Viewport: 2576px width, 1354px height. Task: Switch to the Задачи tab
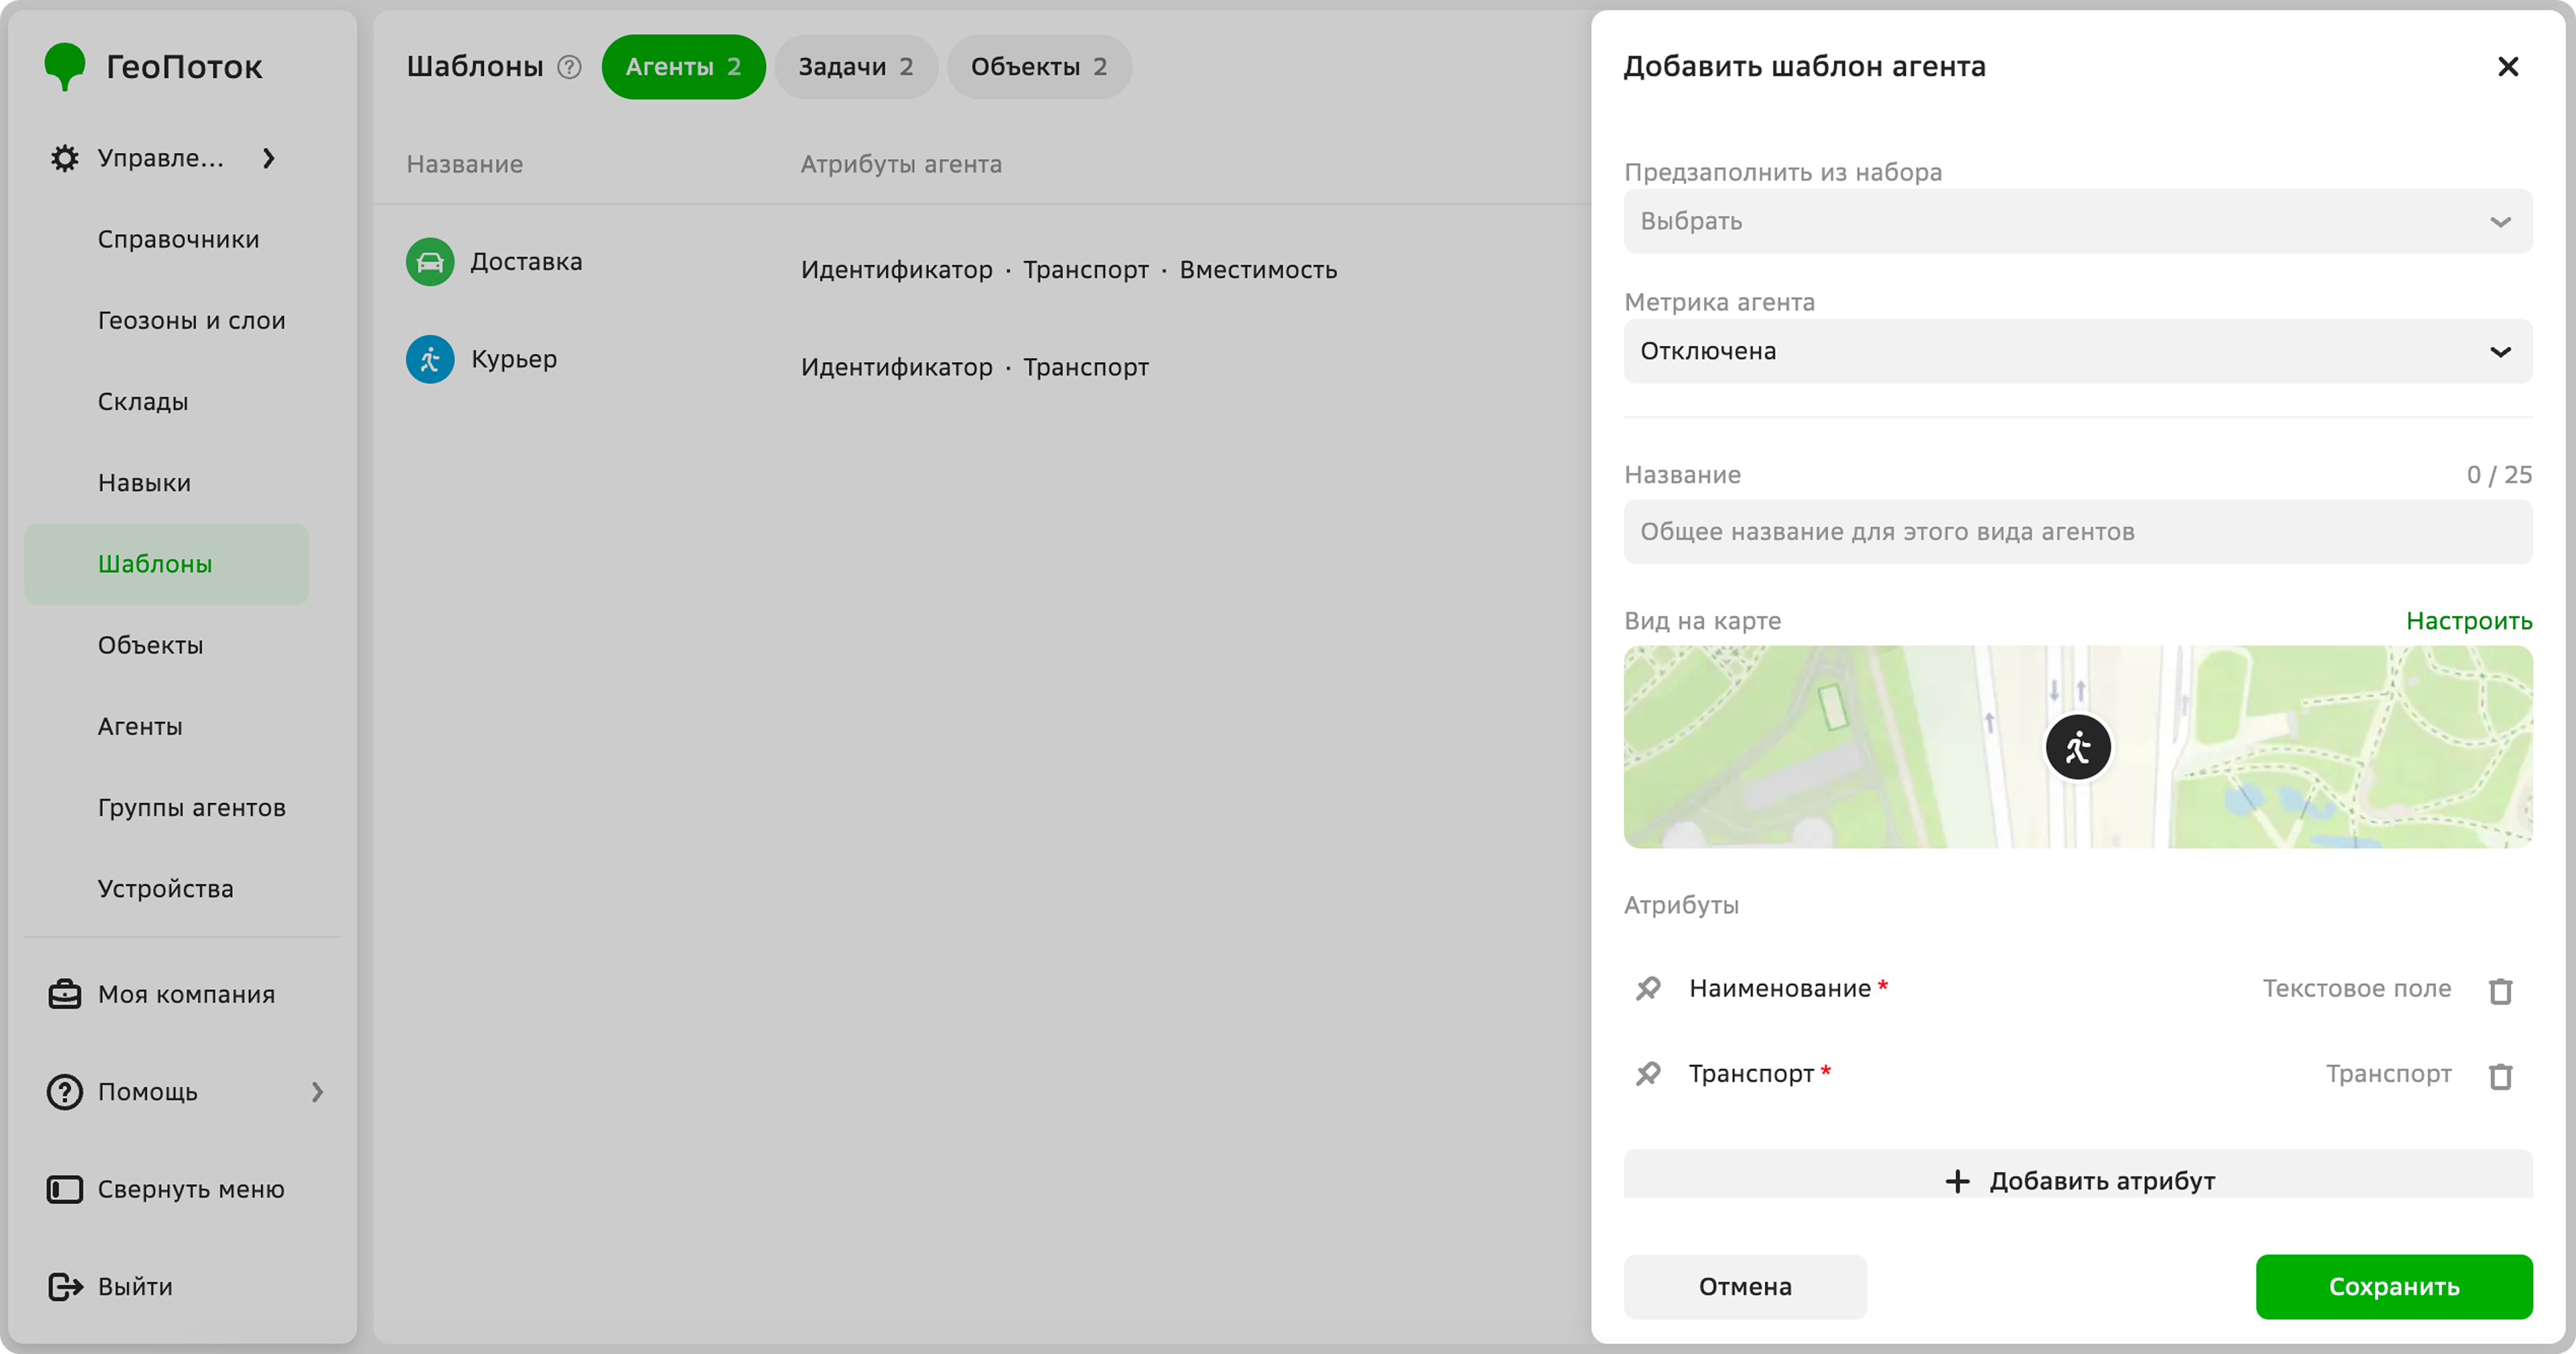[x=856, y=67]
